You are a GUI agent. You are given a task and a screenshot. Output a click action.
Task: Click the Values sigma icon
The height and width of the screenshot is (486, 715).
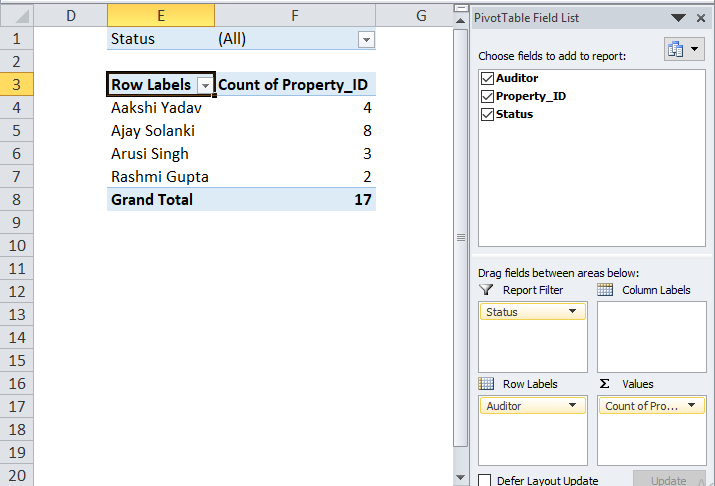[605, 384]
